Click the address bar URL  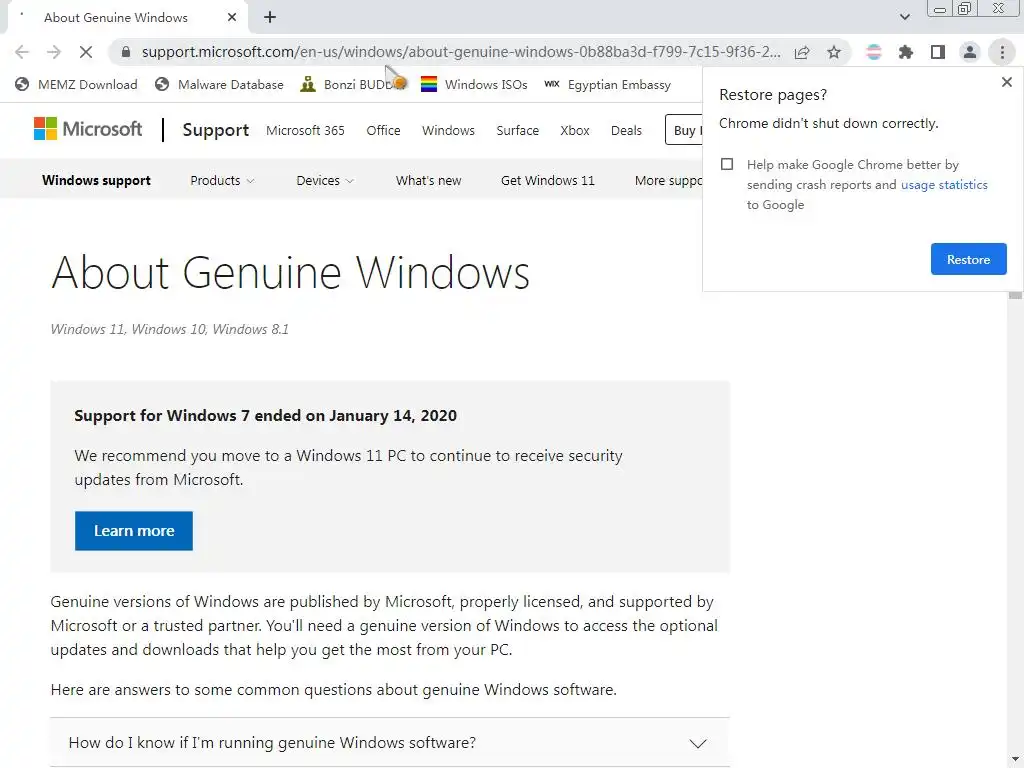(461, 52)
